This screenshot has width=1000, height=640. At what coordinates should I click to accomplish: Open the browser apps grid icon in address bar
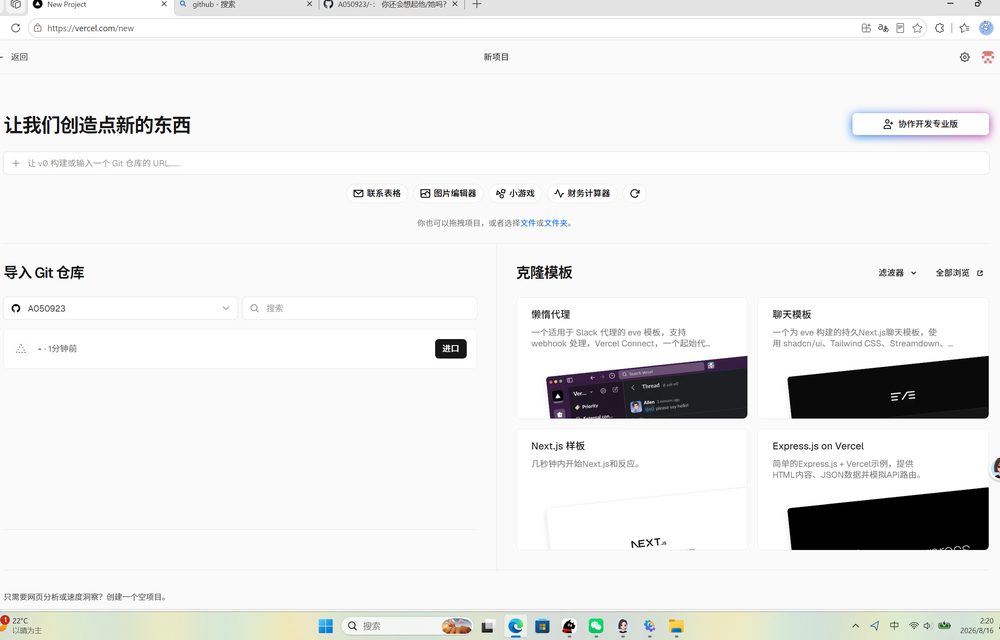point(865,28)
